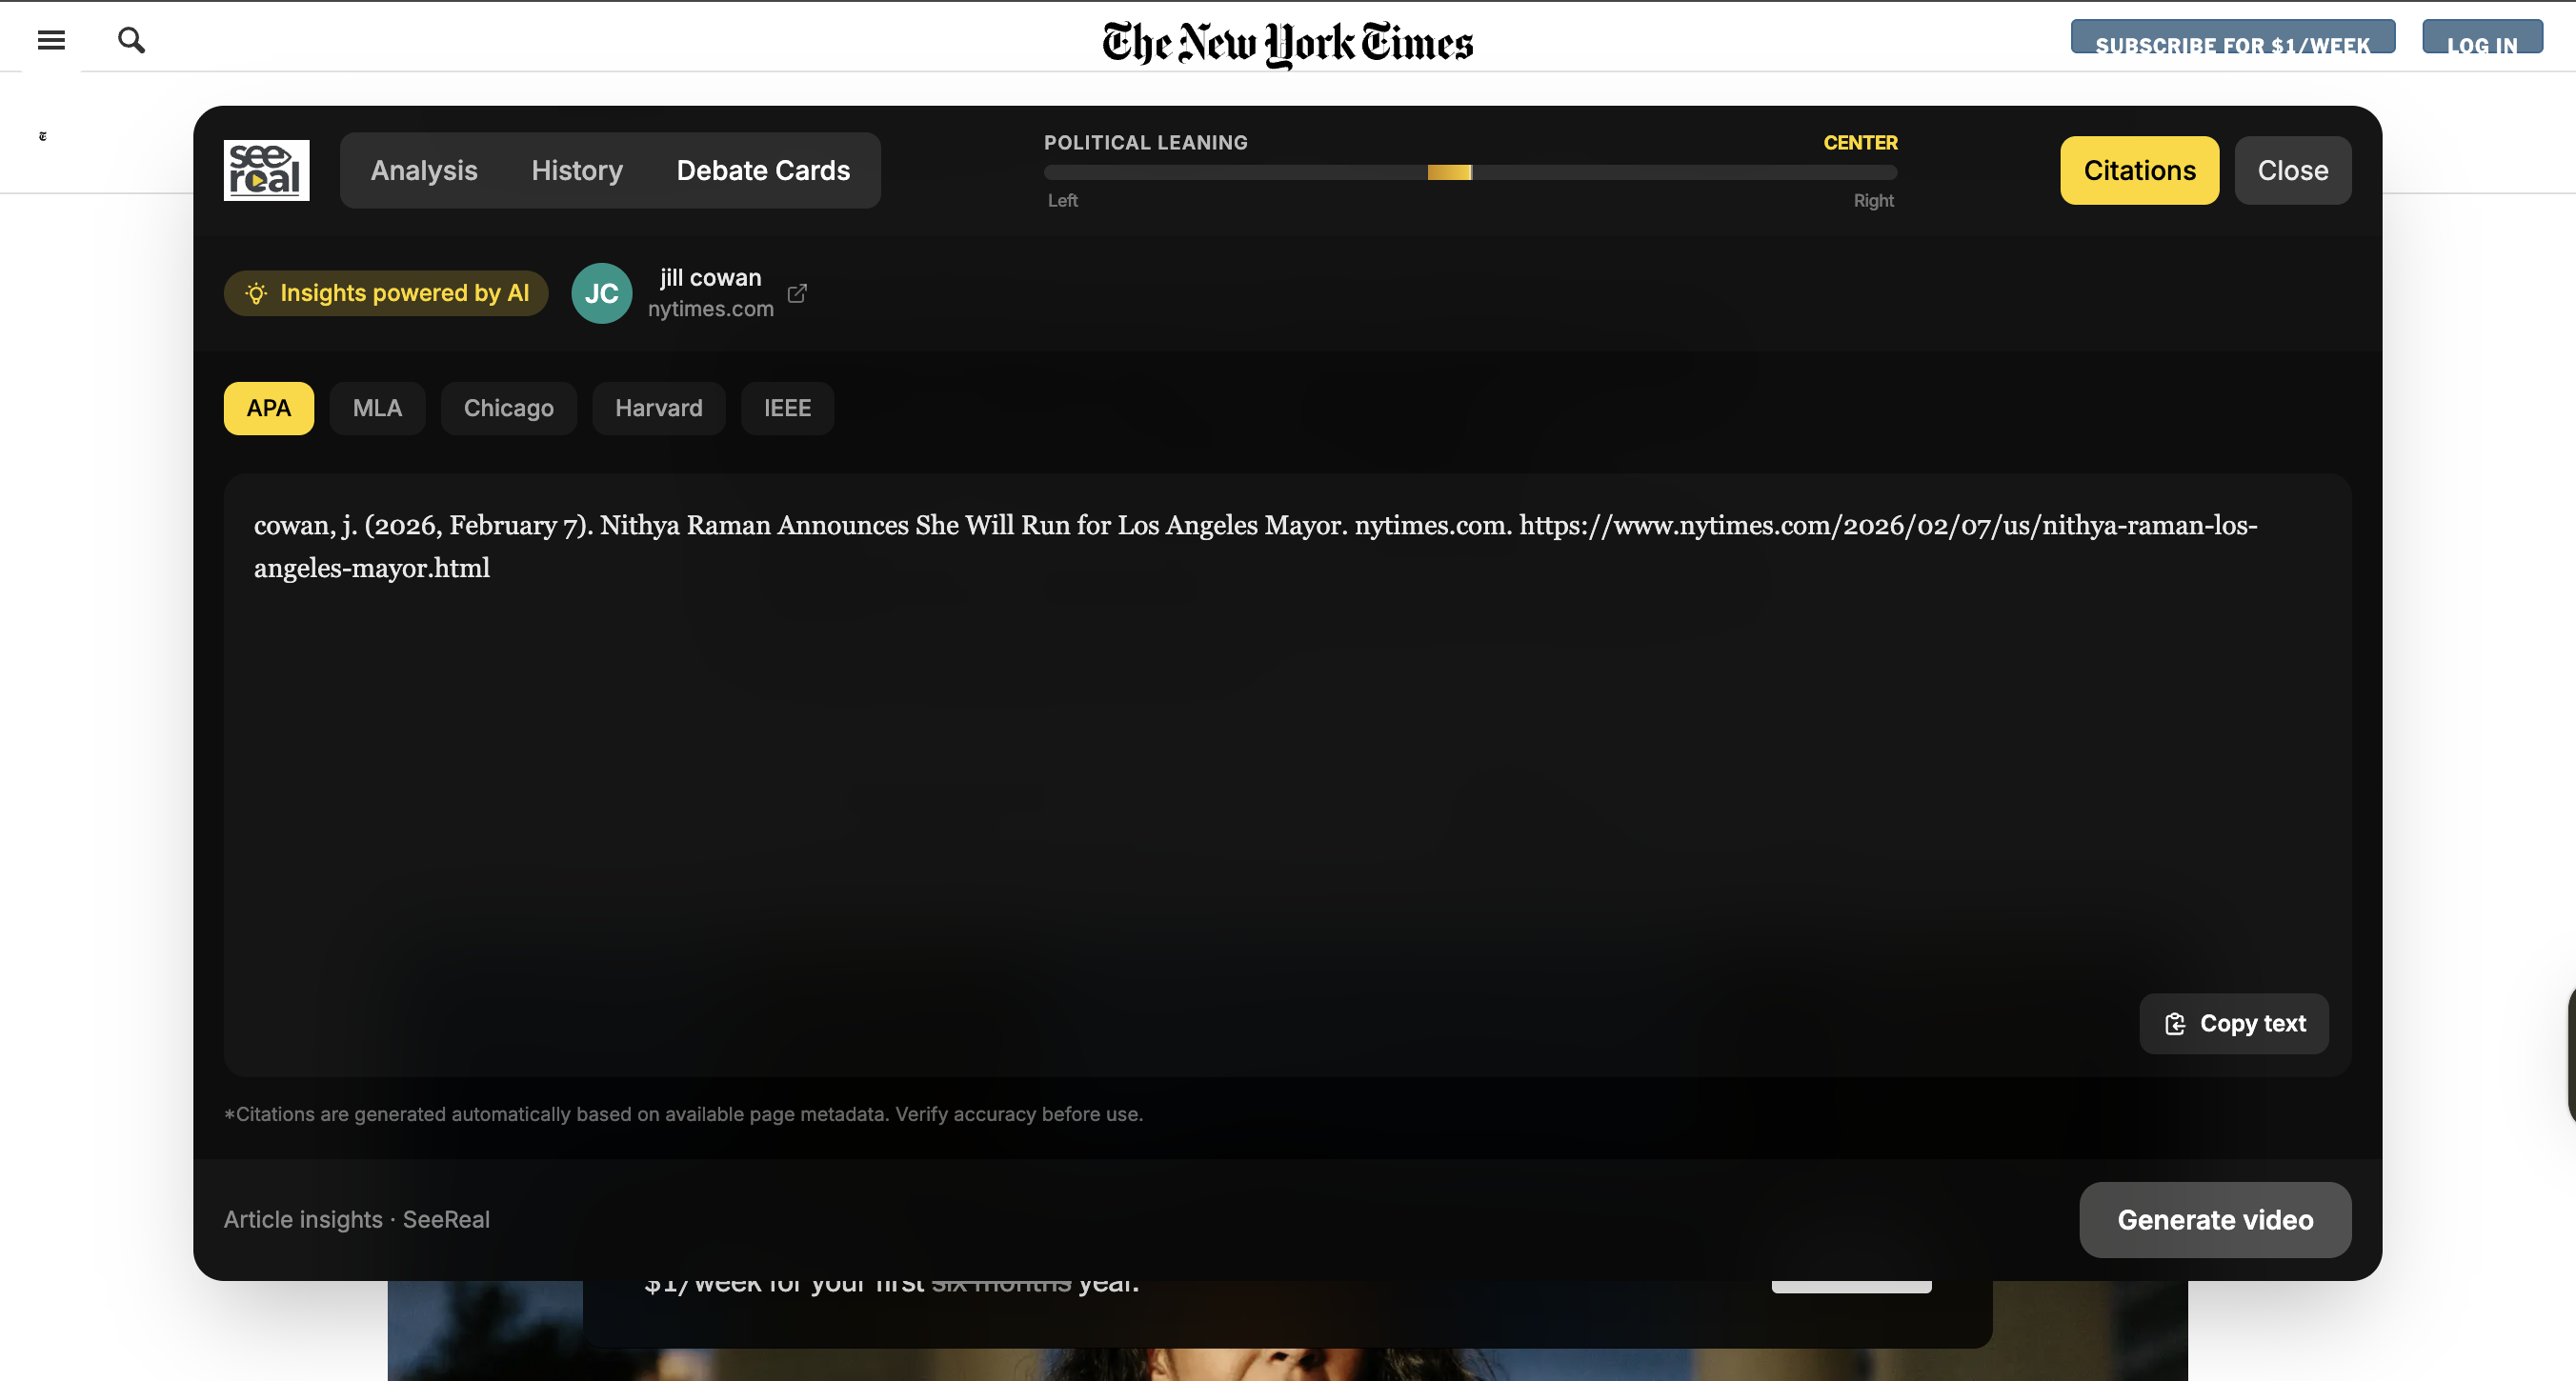
Task: Select the APA citation style
Action: [268, 408]
